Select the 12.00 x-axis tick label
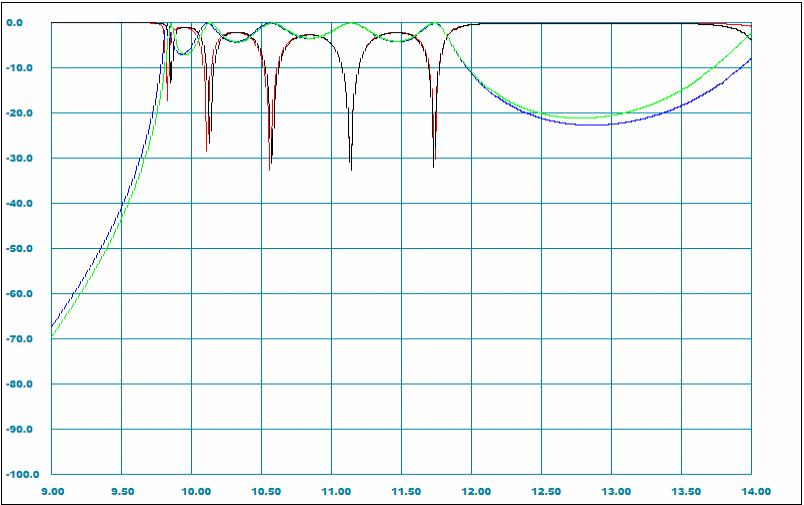The height and width of the screenshot is (505, 804). pyautogui.click(x=476, y=490)
